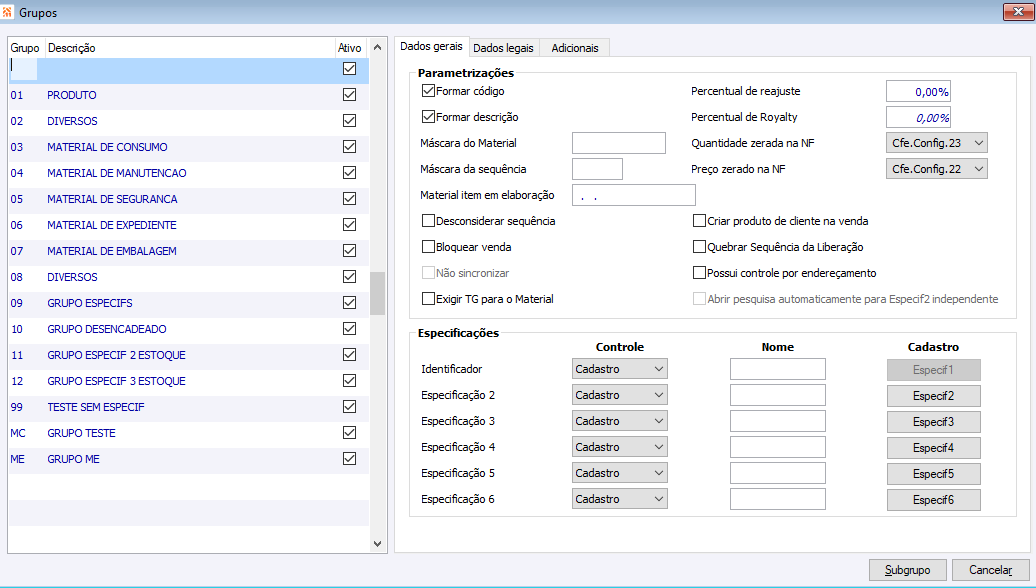
Task: Open Quantidade zerada na NF dropdown
Action: pos(936,143)
